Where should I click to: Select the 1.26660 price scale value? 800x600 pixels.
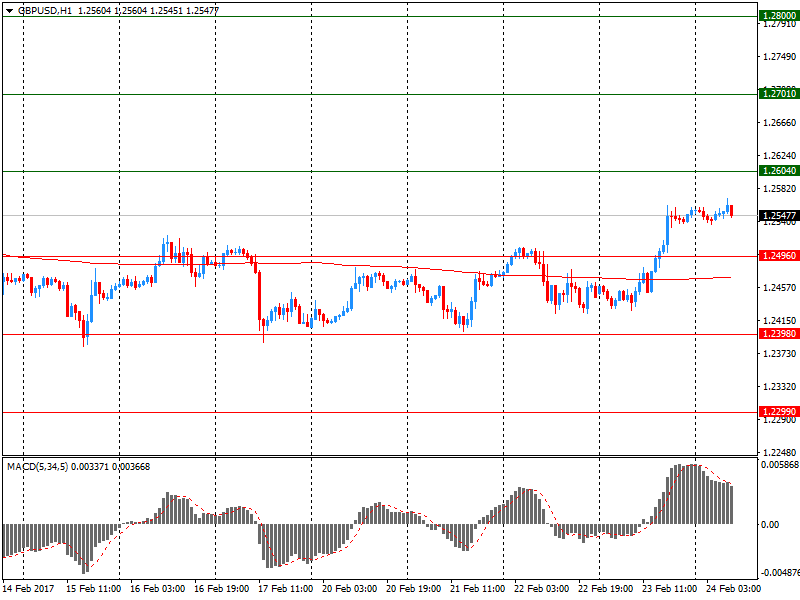pos(779,122)
